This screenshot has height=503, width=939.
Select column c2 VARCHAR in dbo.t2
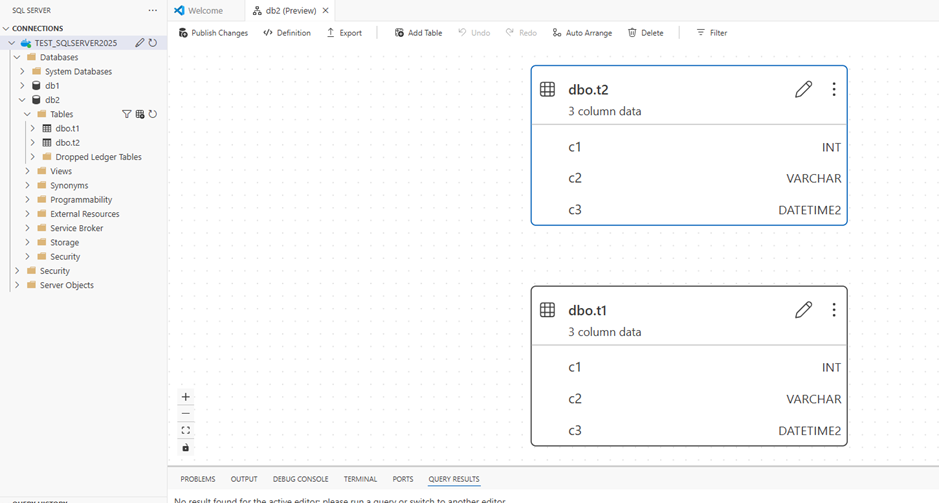(689, 178)
